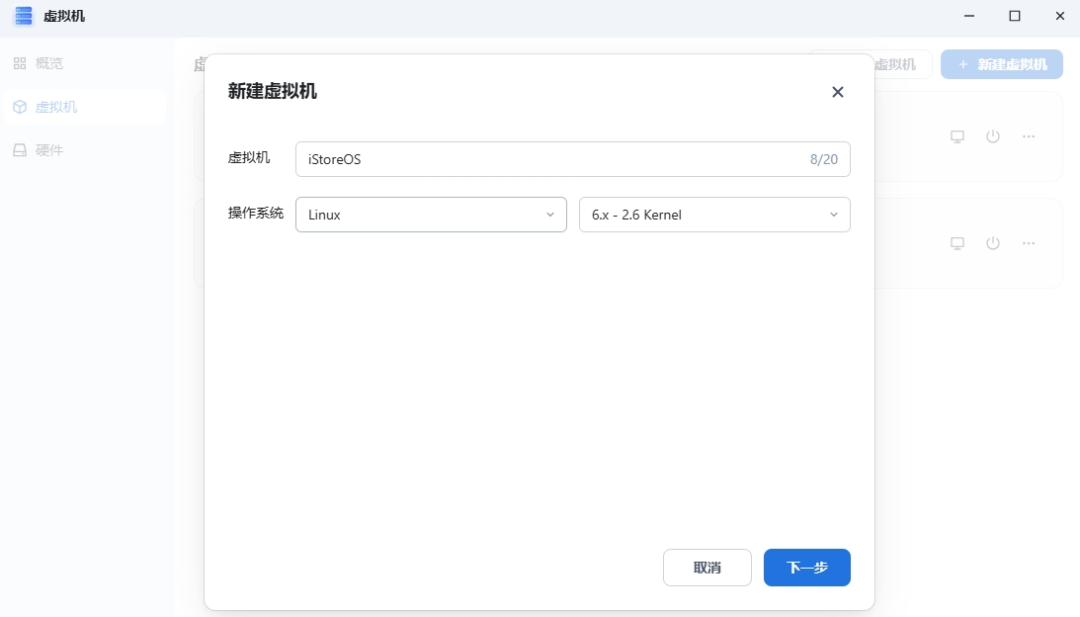Maximize the 虚拟机 application window
1080x617 pixels.
coord(1014,16)
